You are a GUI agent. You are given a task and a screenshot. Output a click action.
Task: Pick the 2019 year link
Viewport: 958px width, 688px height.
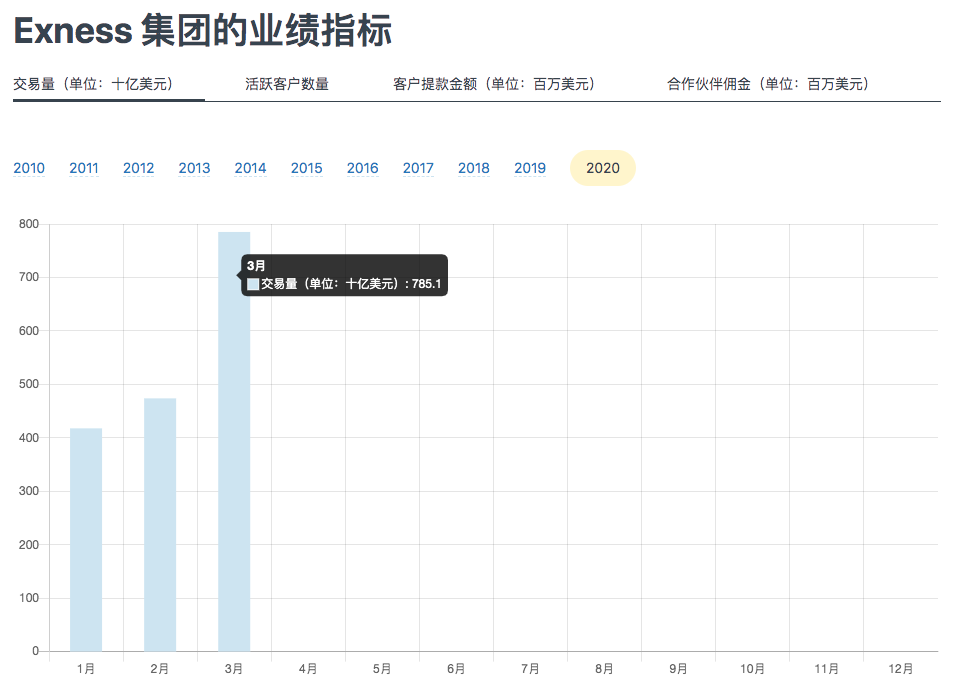(x=530, y=168)
